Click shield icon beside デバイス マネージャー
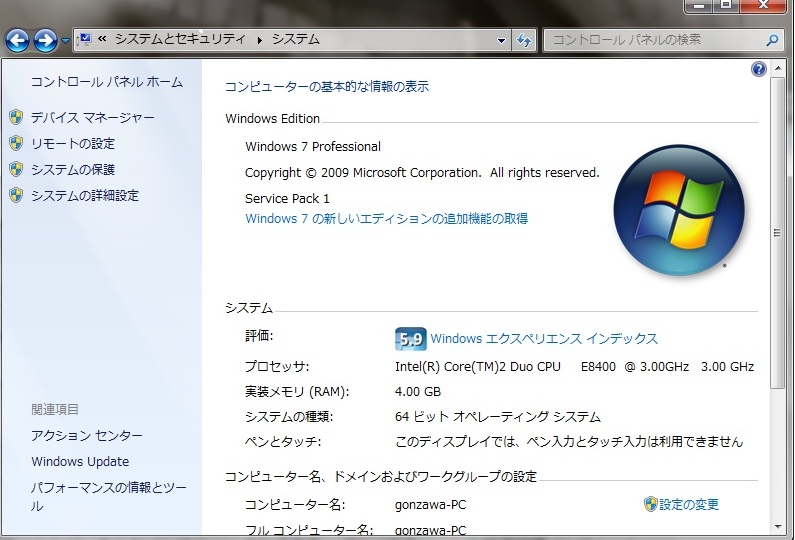 [16, 117]
